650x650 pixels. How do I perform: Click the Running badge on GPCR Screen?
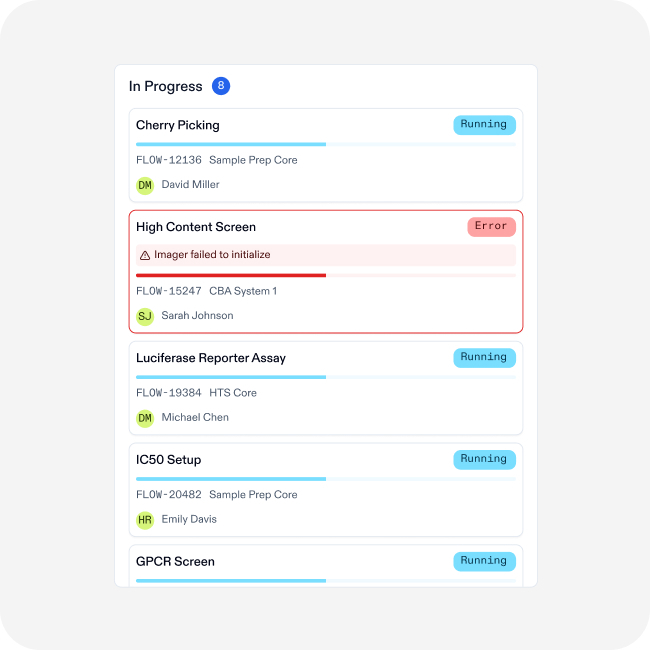click(x=484, y=561)
